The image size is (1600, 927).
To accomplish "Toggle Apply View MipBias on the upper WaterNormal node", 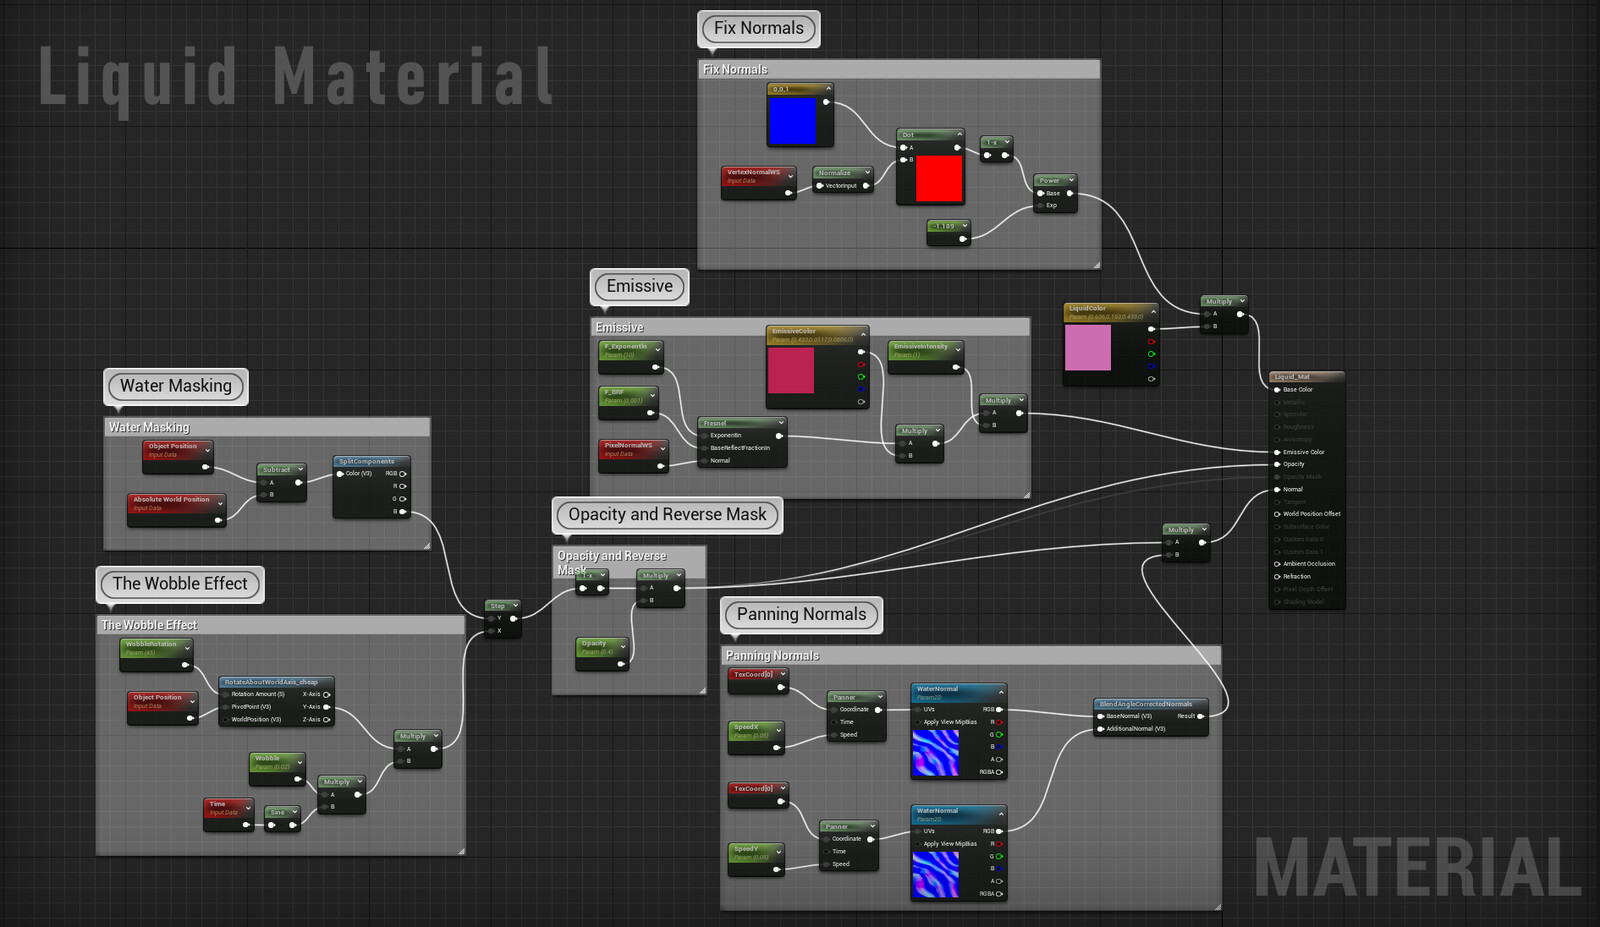I will (x=918, y=722).
